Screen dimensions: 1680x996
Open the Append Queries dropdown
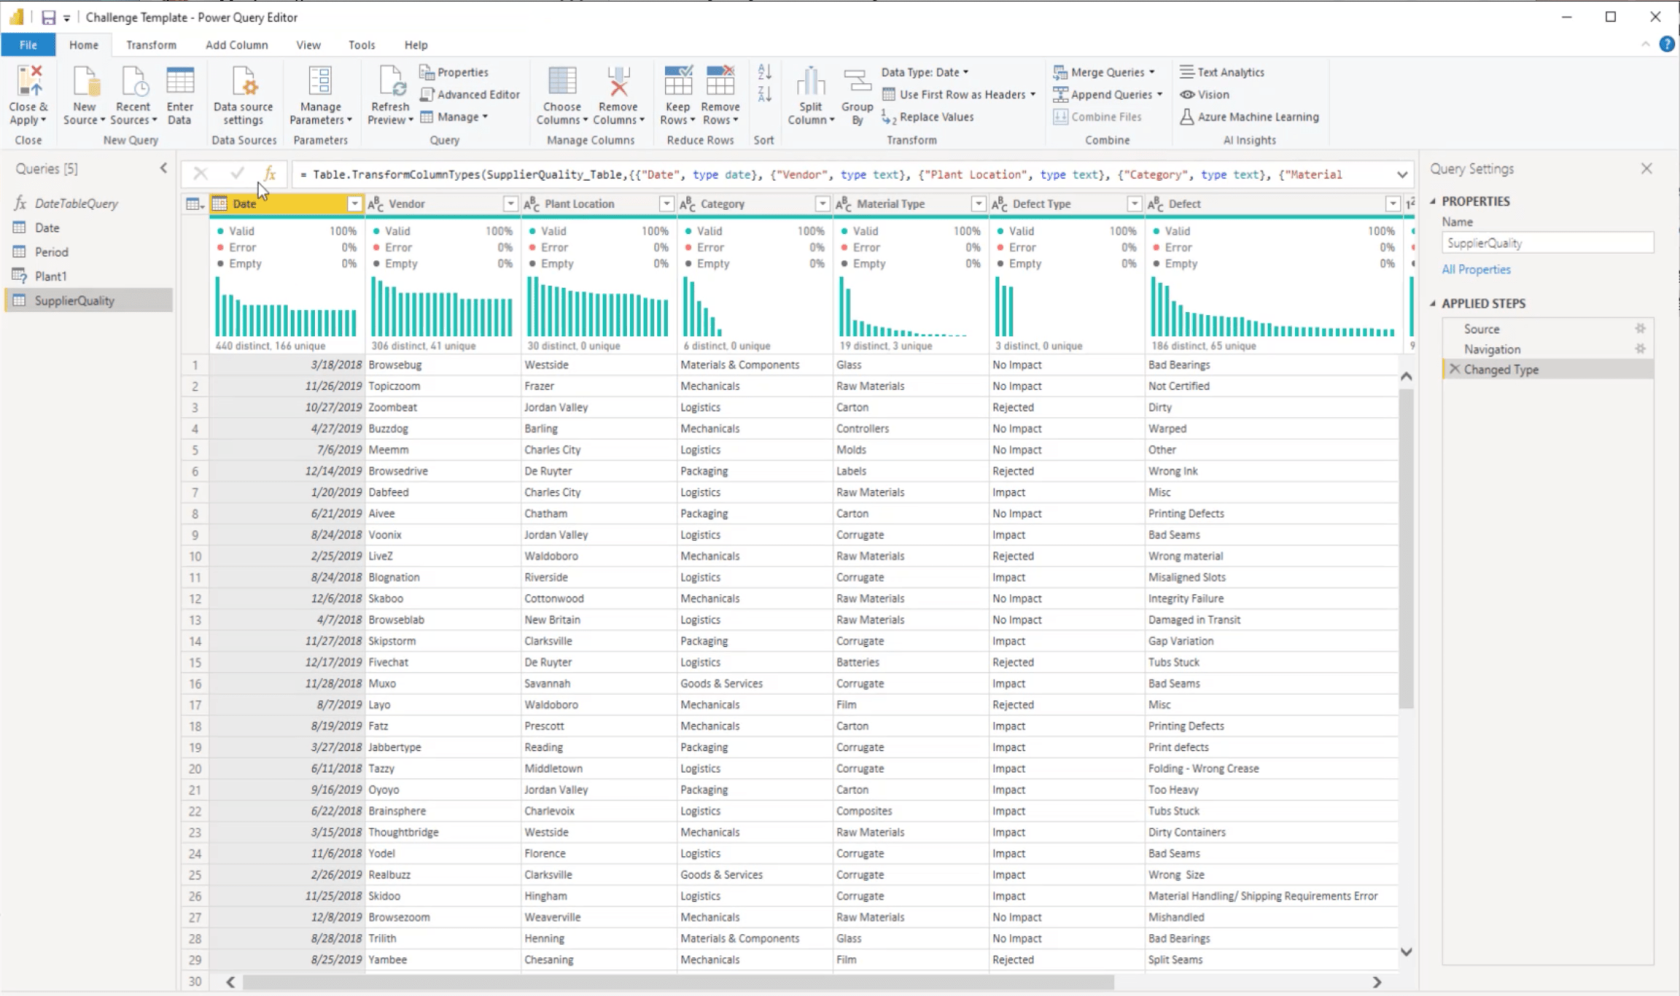(x=1107, y=94)
